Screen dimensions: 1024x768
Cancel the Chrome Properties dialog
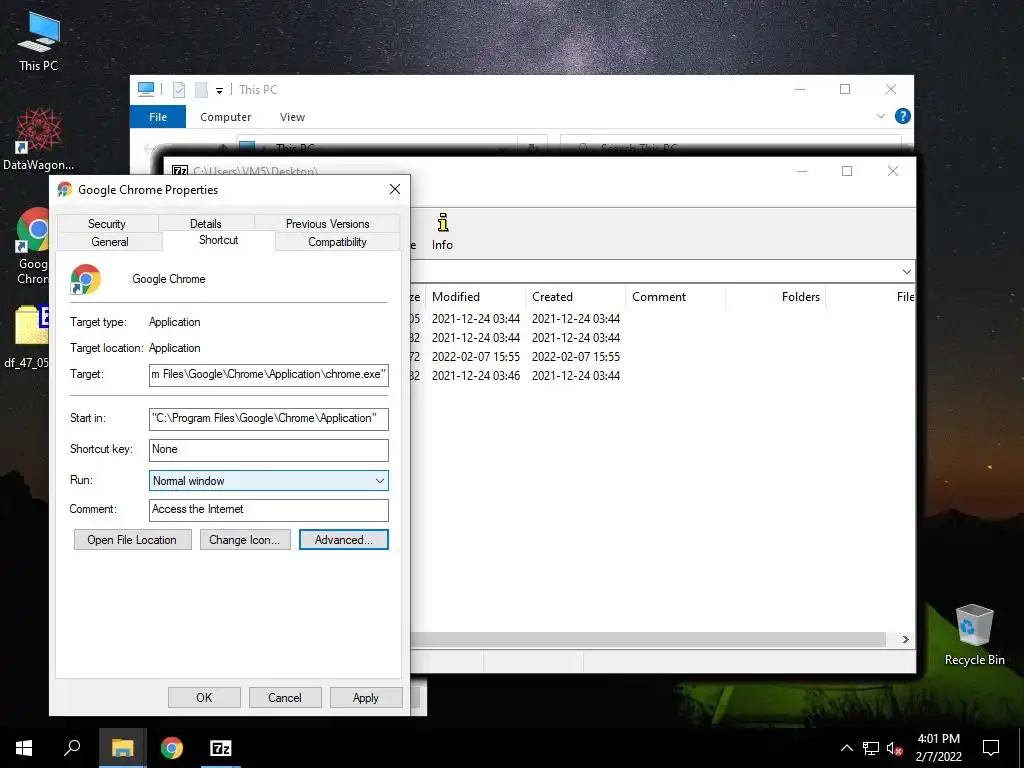(x=285, y=697)
